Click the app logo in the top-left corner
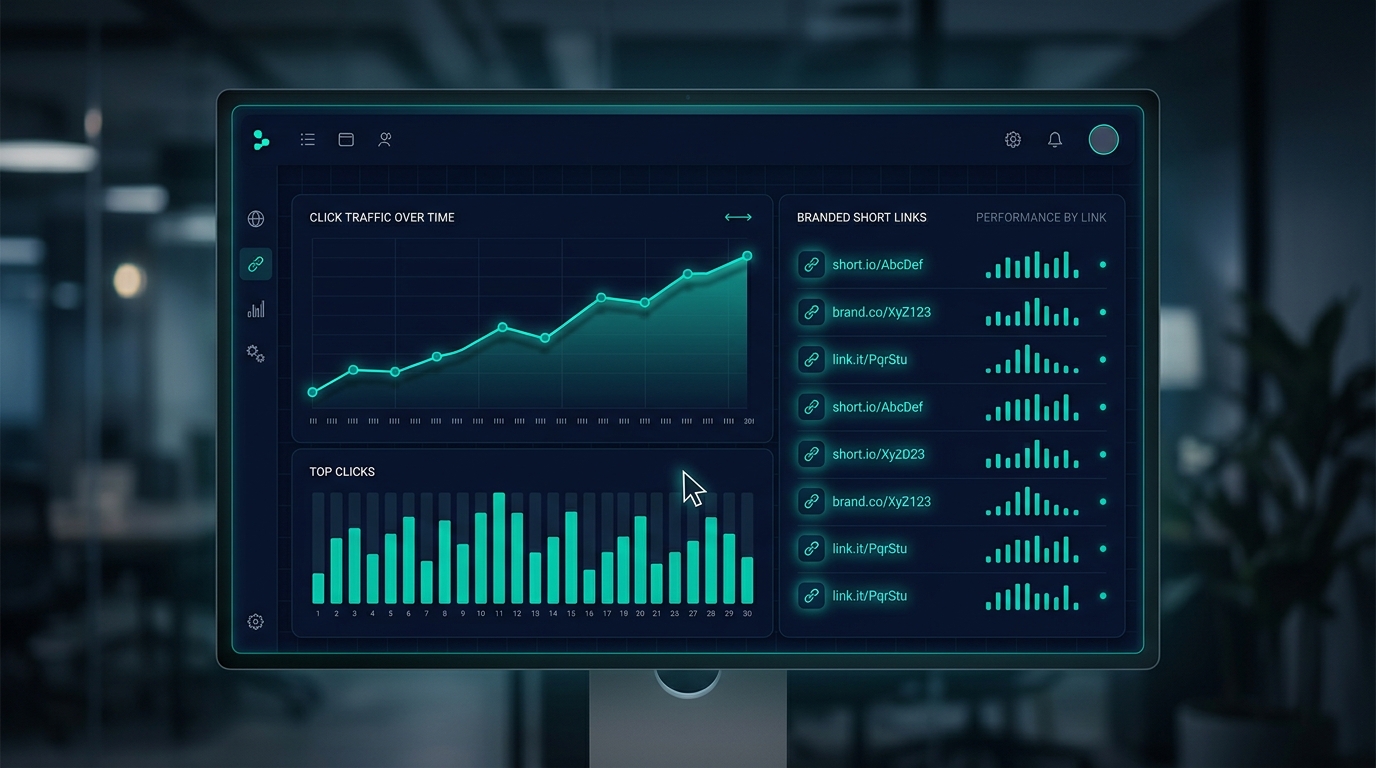Viewport: 1376px width, 768px height. (261, 140)
